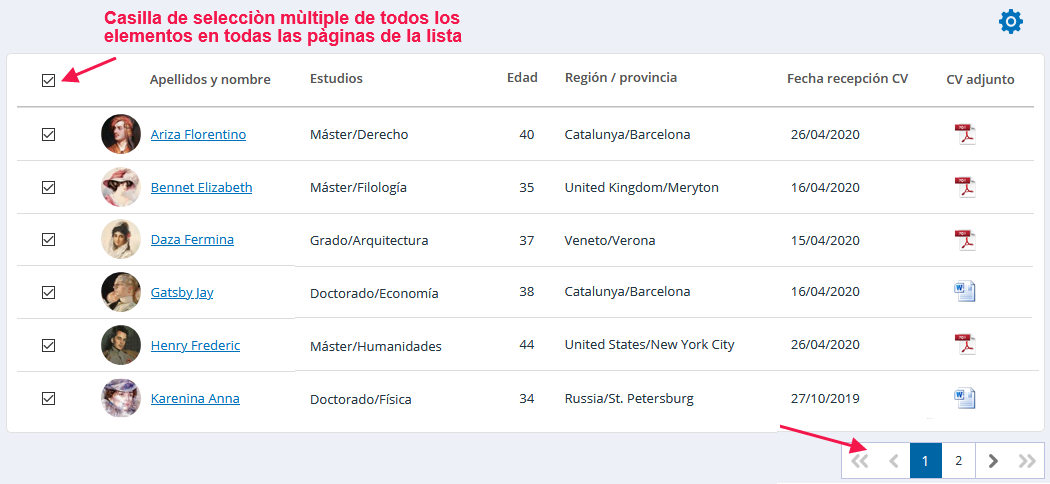The image size is (1050, 484).
Task: Uncheck the Ariza Florentino row checkbox
Action: pos(48,135)
